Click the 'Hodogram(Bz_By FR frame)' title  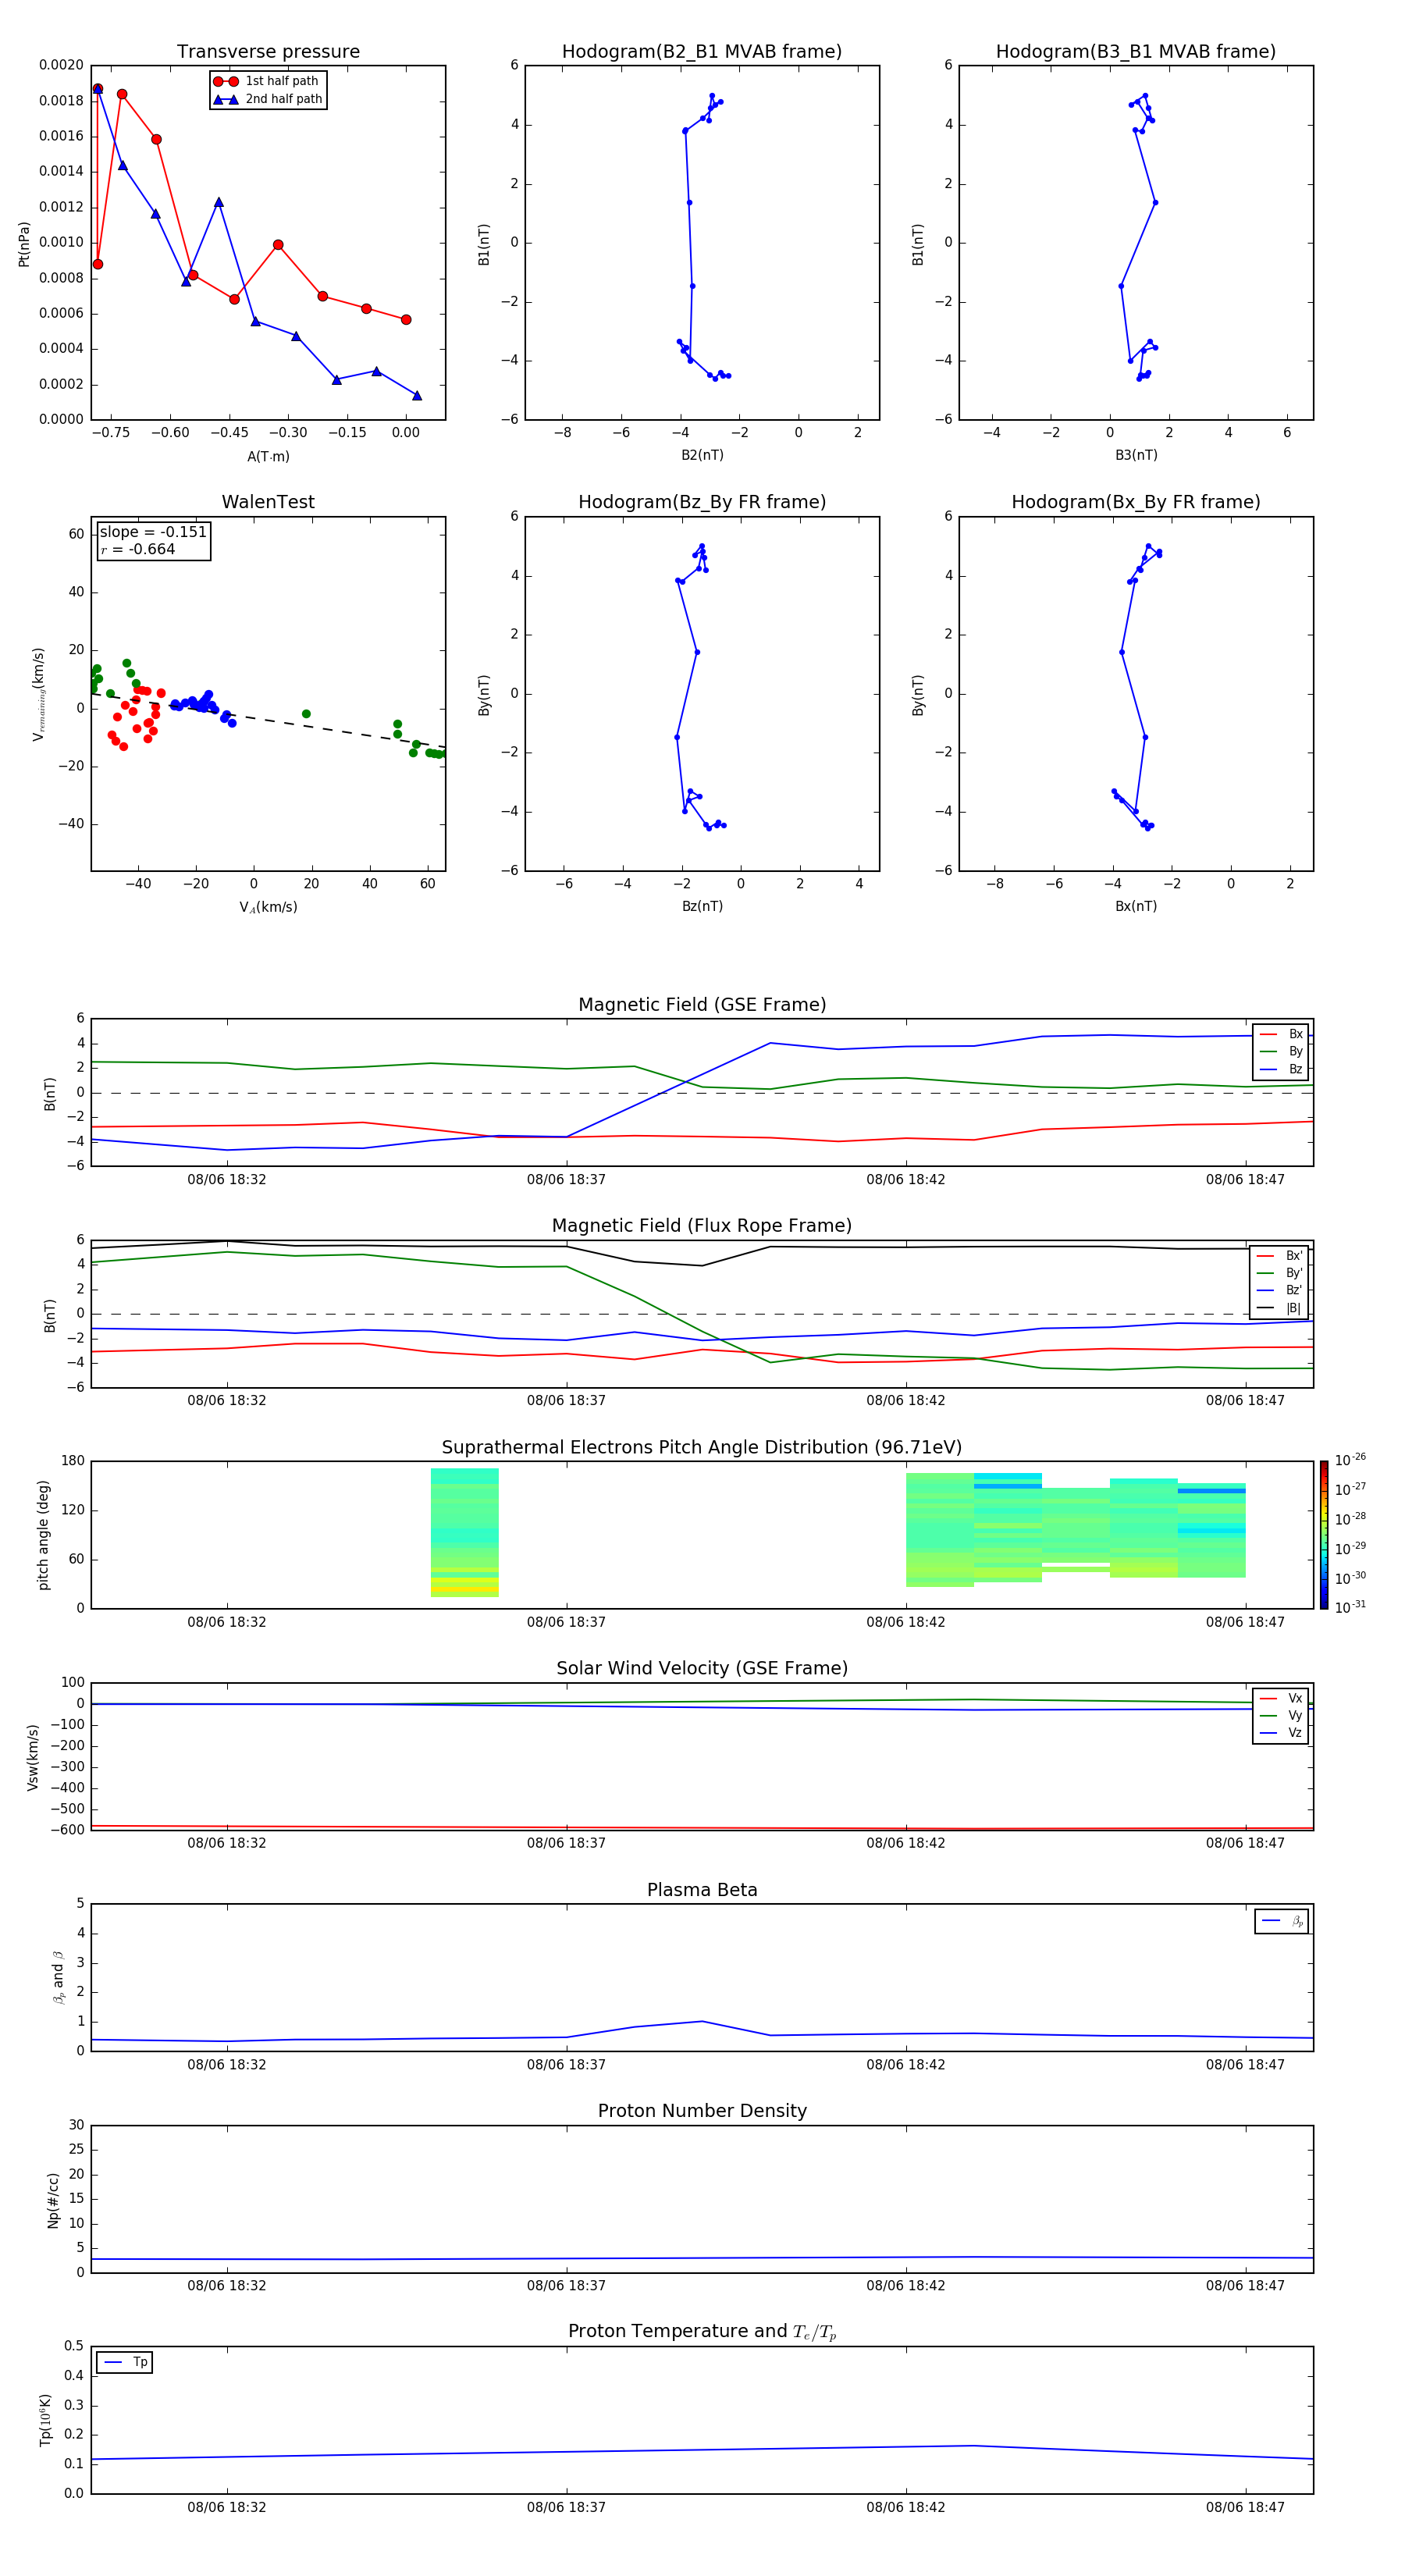[x=702, y=502]
